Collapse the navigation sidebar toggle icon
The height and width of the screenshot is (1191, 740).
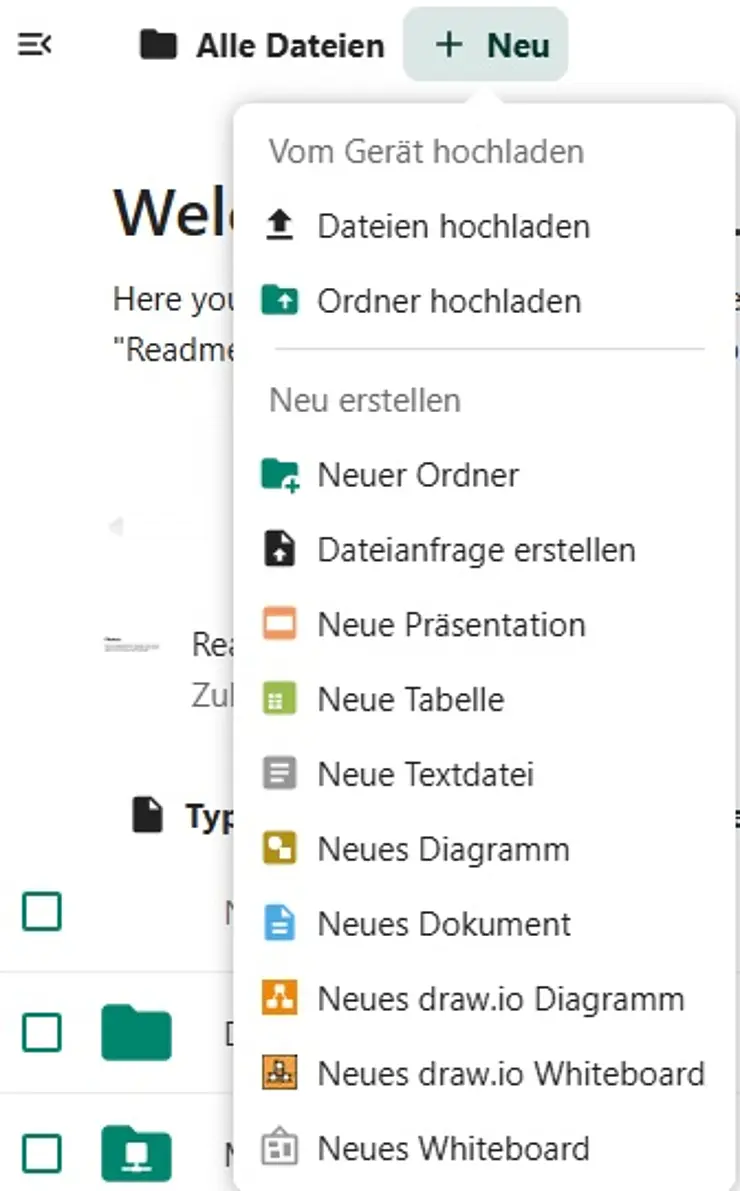pyautogui.click(x=36, y=45)
